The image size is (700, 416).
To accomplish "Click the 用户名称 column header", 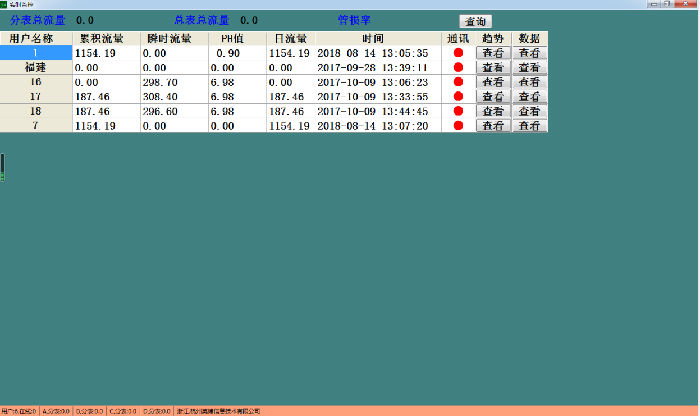I will click(x=35, y=38).
